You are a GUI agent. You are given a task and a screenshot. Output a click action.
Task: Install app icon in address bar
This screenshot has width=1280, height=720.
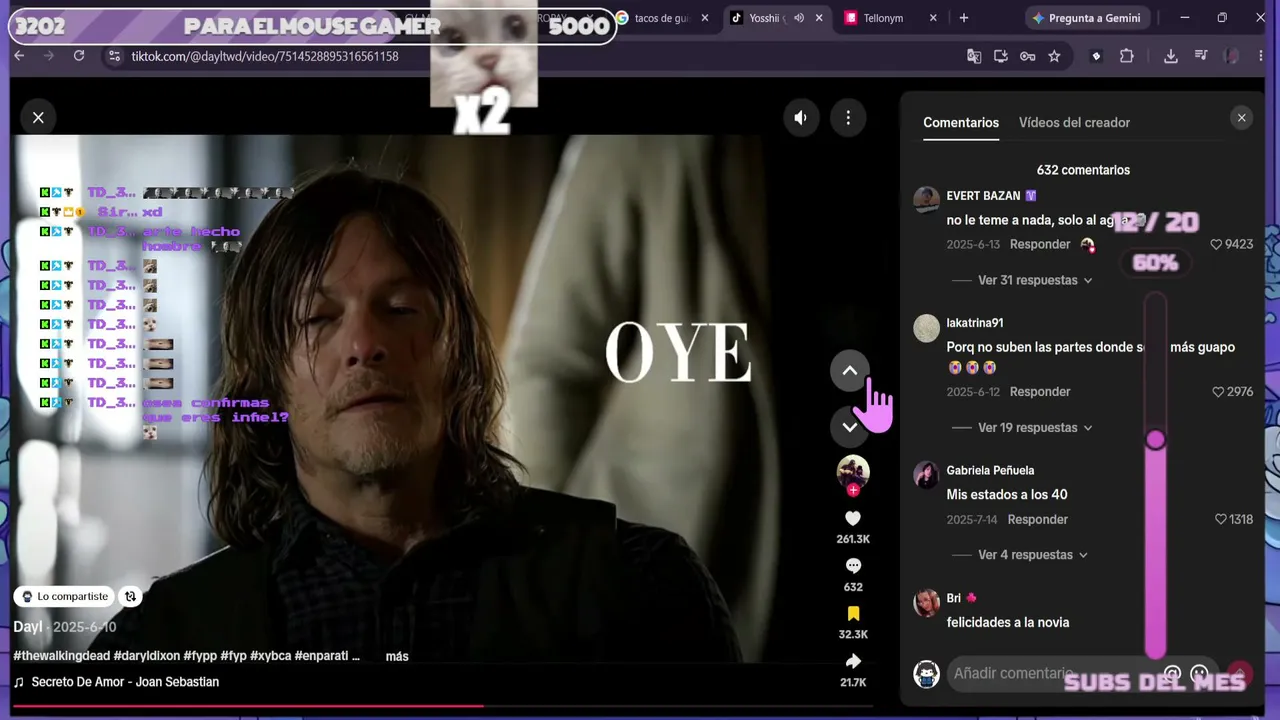(1001, 56)
